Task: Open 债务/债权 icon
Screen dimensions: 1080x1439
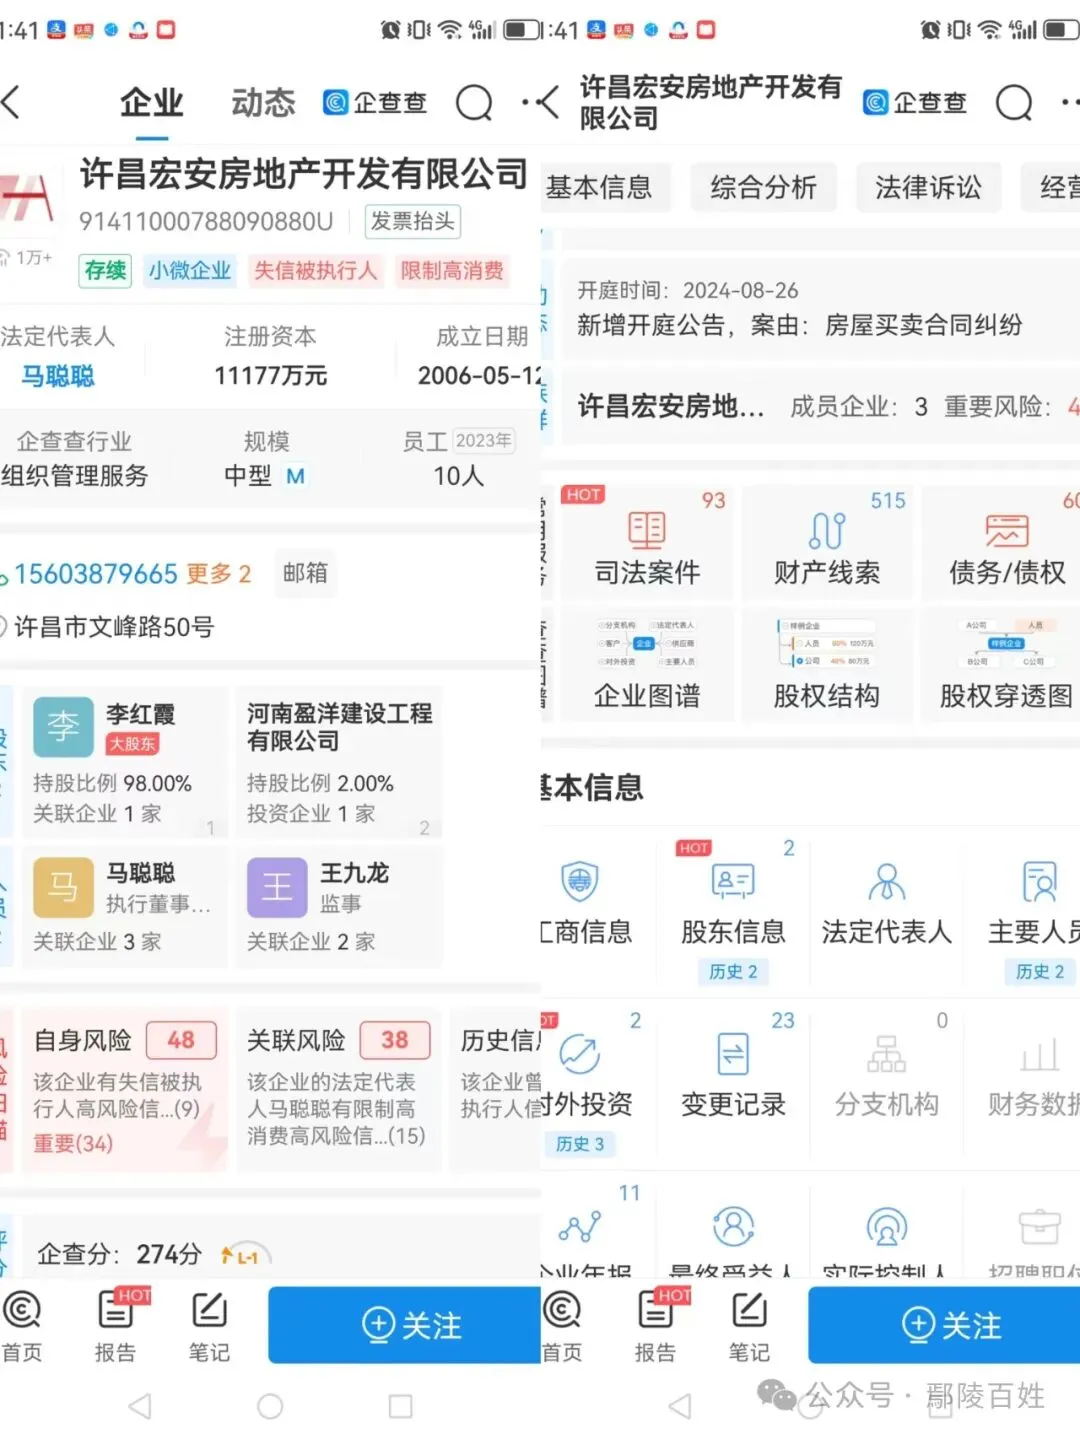Action: point(1007,531)
